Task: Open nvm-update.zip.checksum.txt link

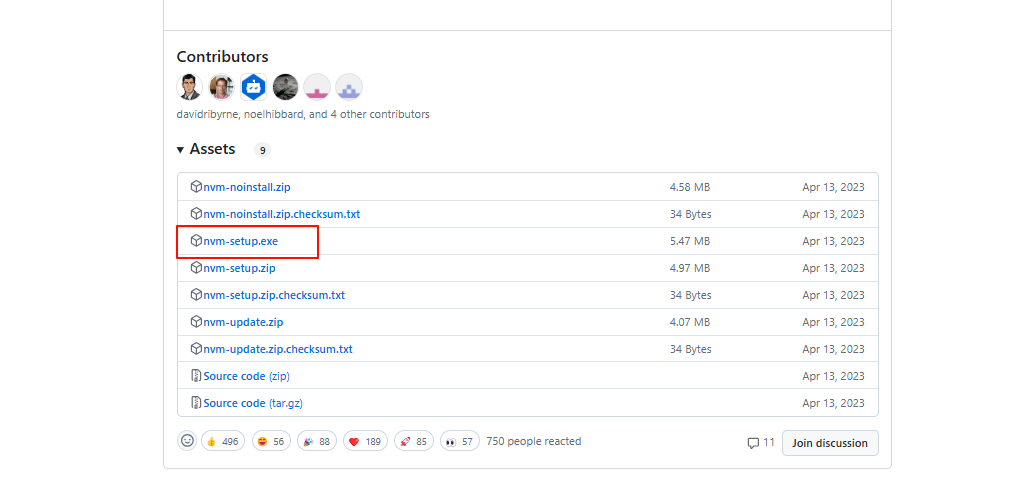Action: (277, 349)
